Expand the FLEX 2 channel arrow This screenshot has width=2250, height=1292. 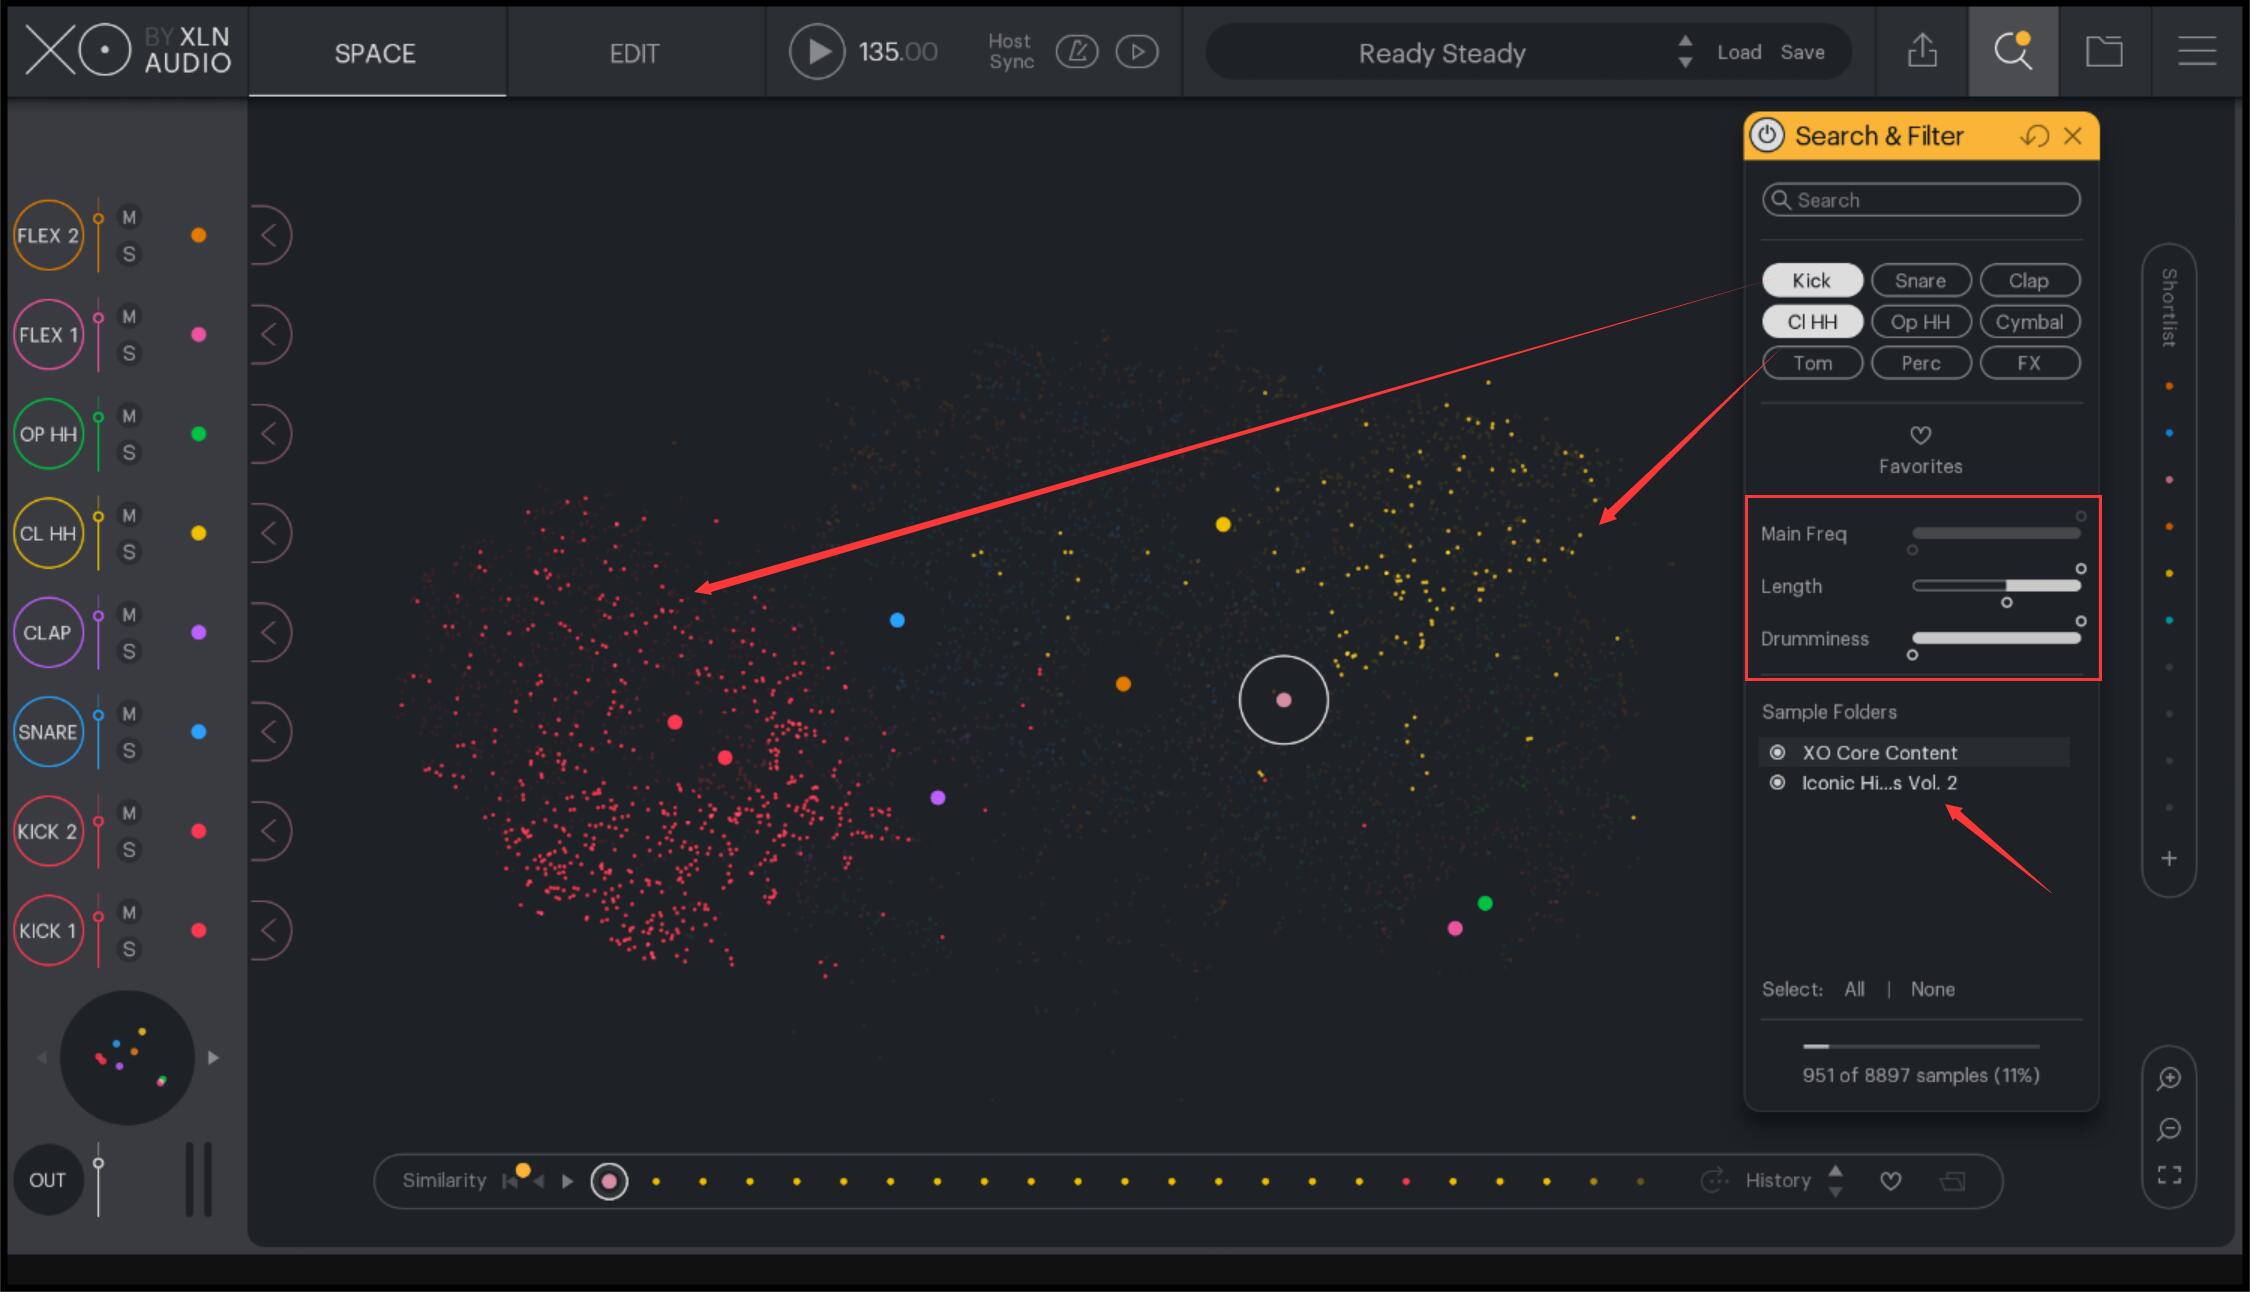tap(269, 235)
